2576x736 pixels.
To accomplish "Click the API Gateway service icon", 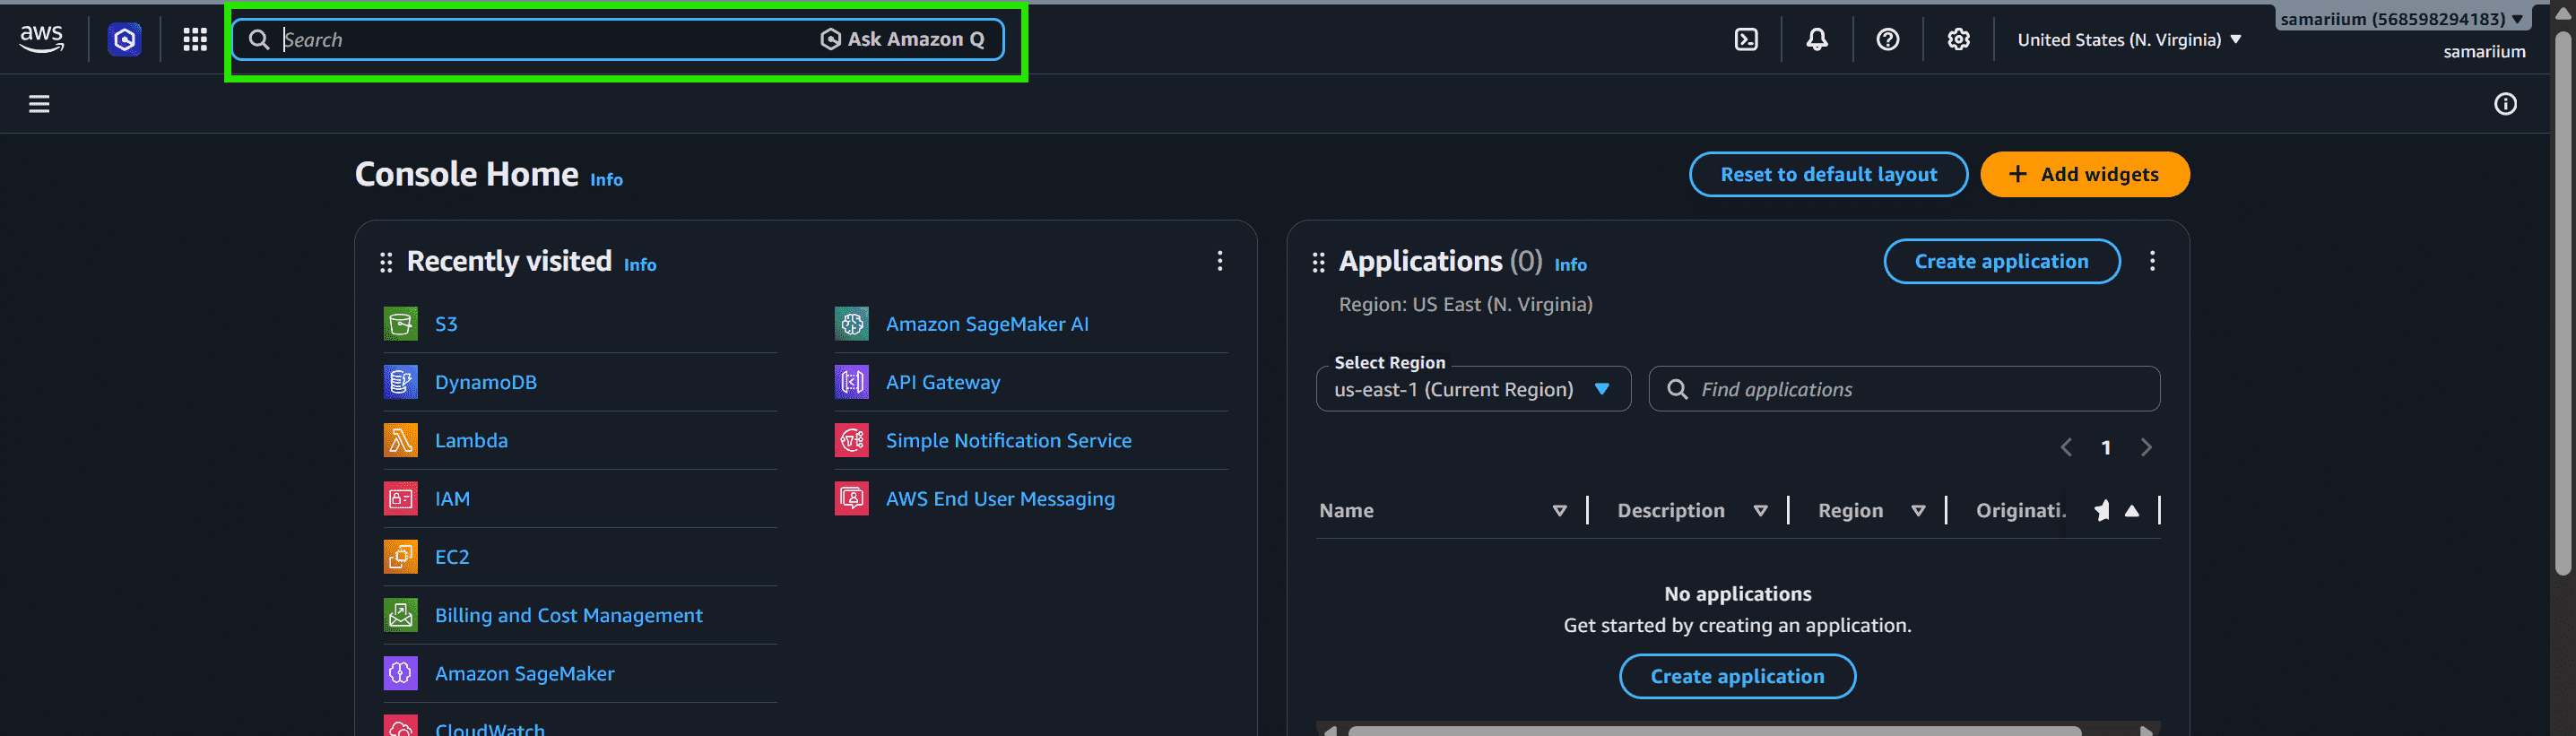I will click(x=852, y=382).
